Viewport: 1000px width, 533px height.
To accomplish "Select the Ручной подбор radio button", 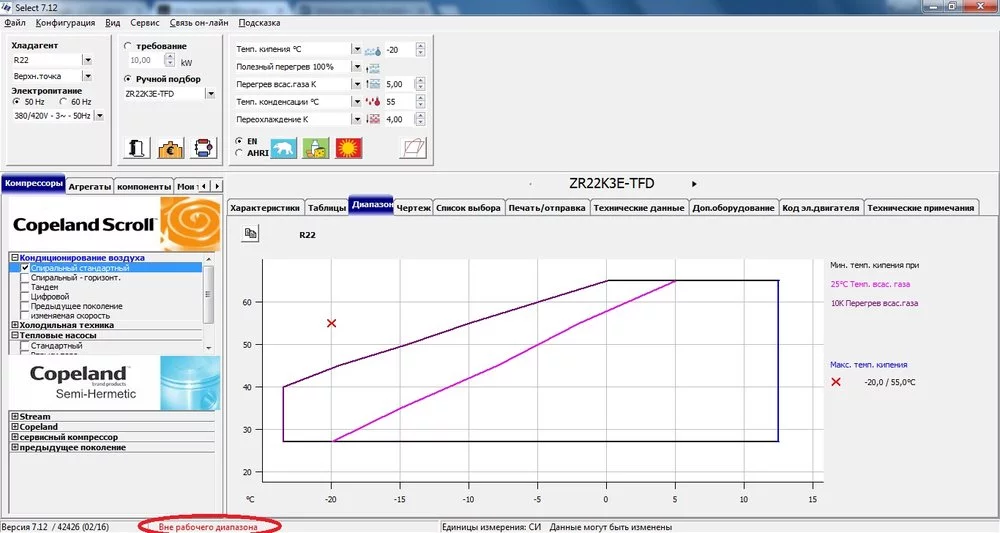I will click(x=128, y=79).
